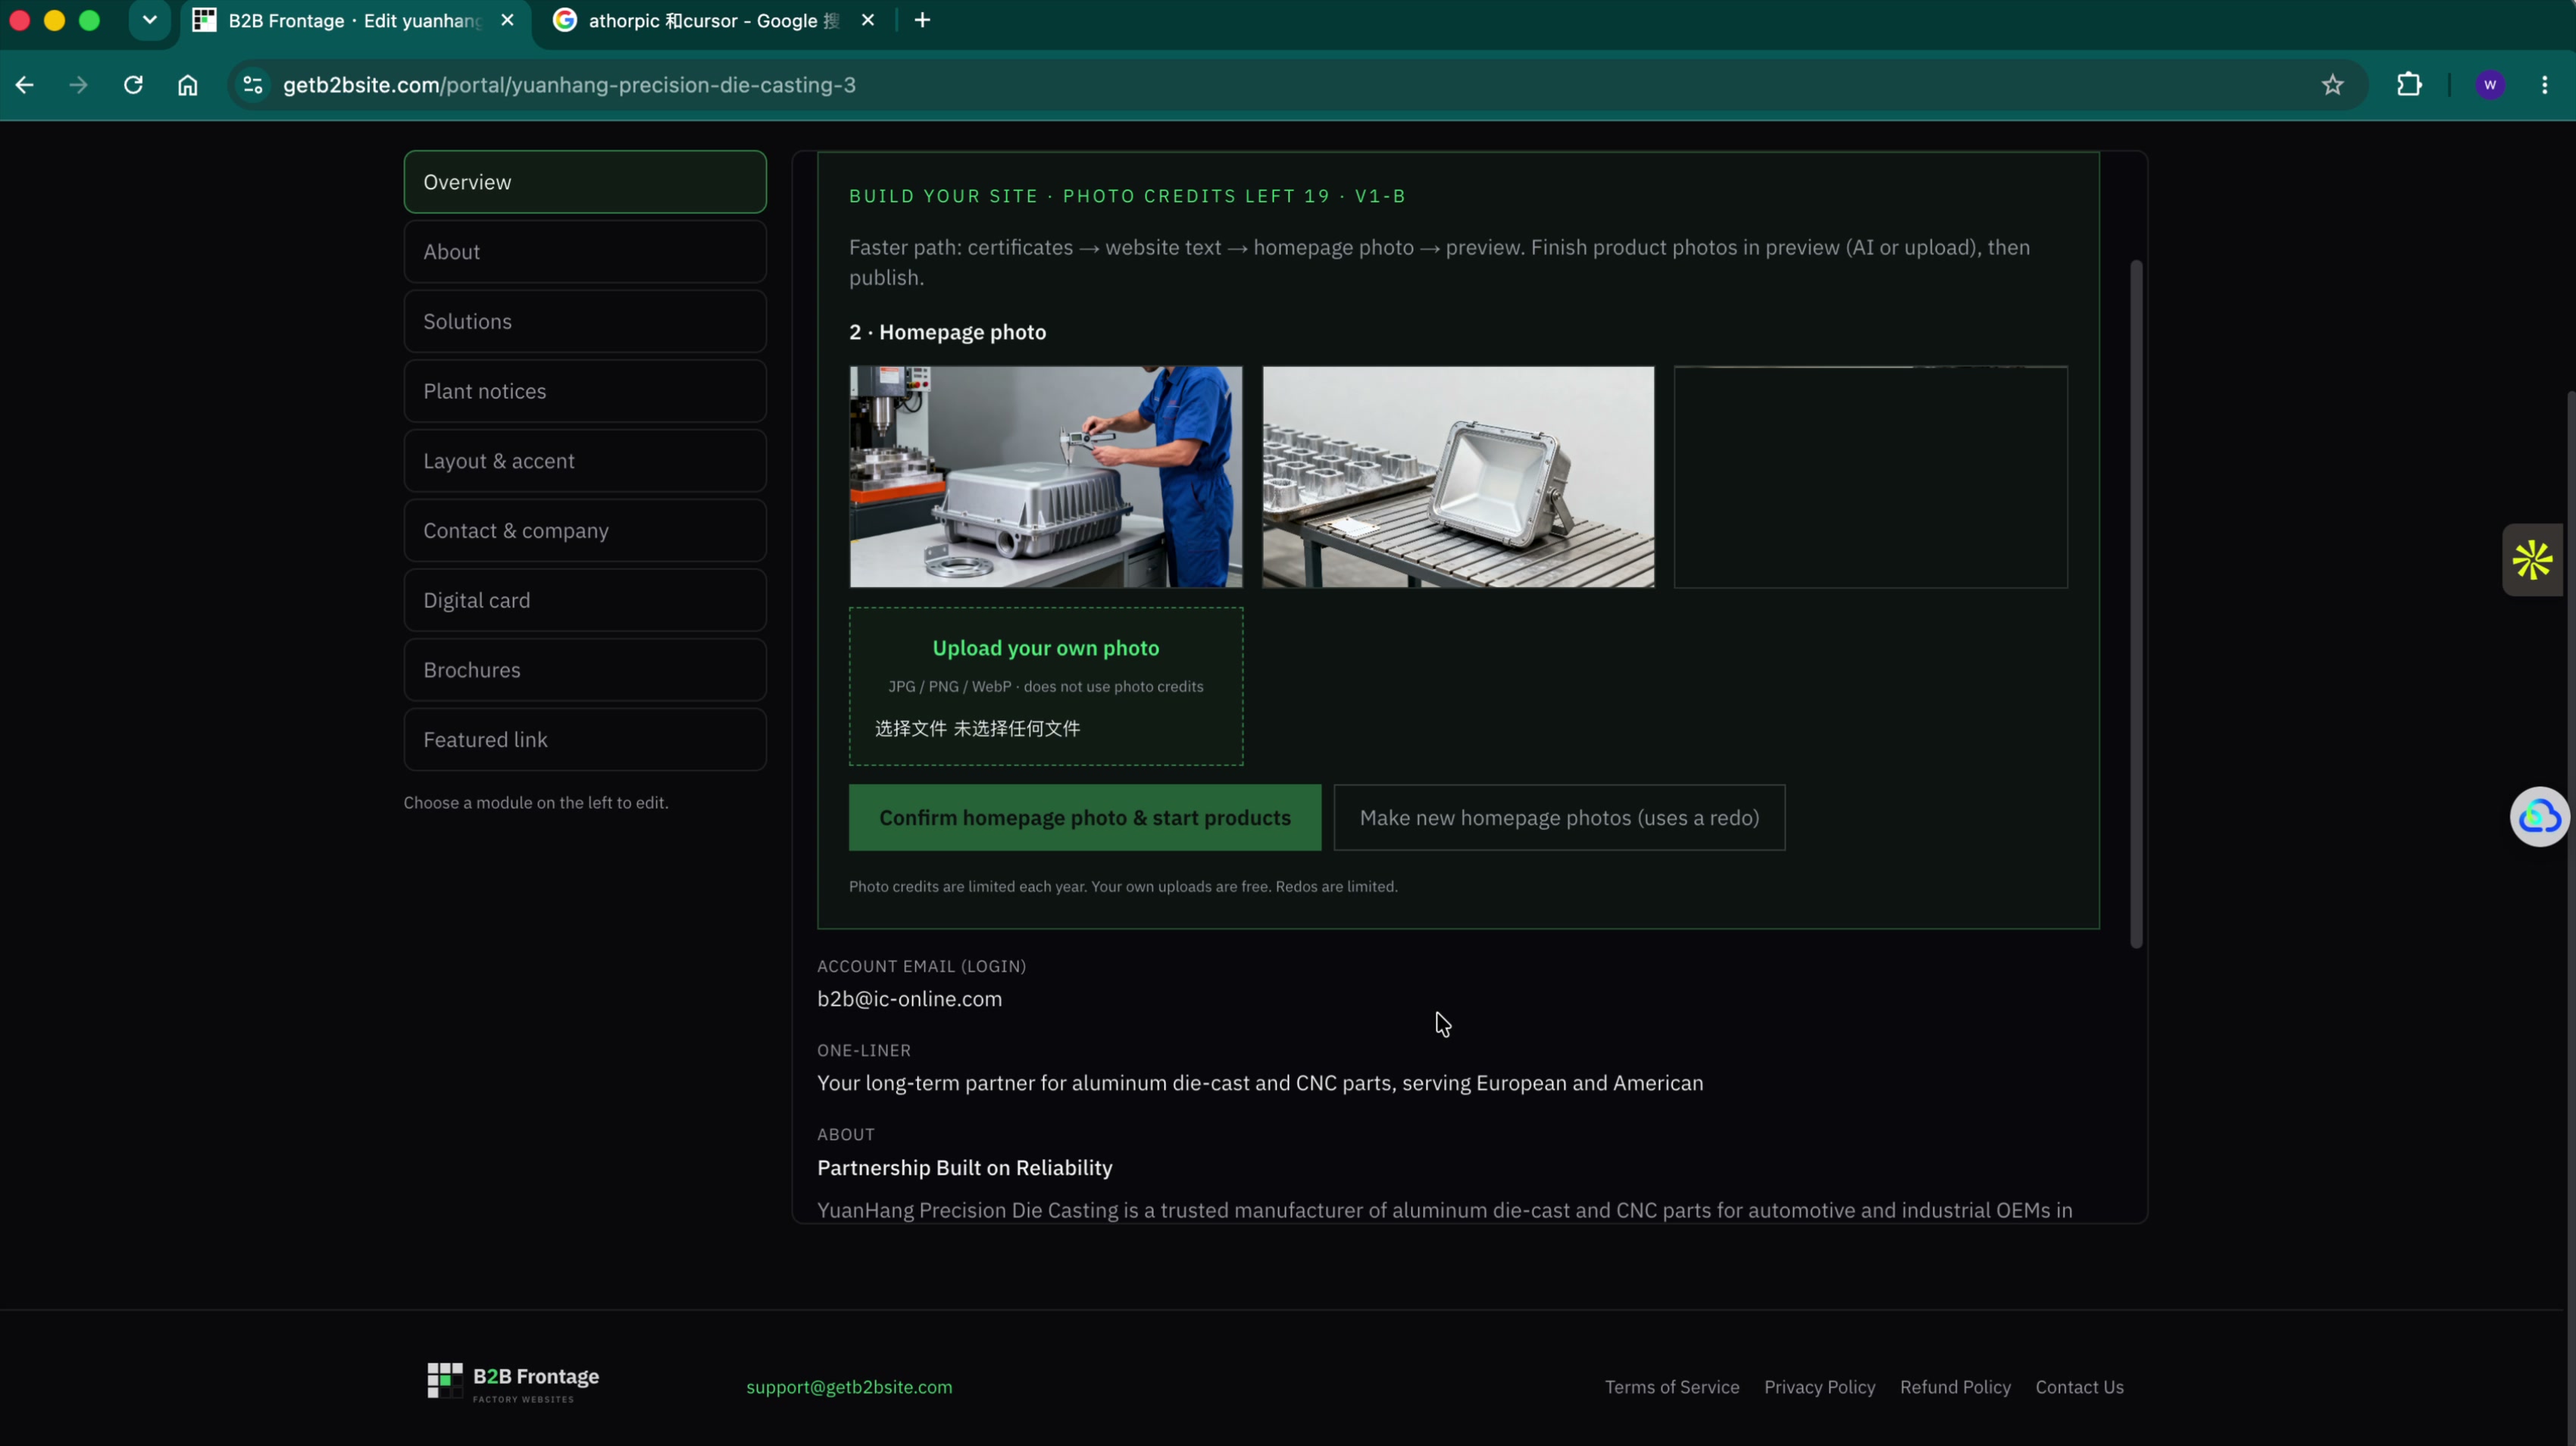Viewport: 2576px width, 1446px height.
Task: Click the support@getb2bsite.com email link
Action: [849, 1387]
